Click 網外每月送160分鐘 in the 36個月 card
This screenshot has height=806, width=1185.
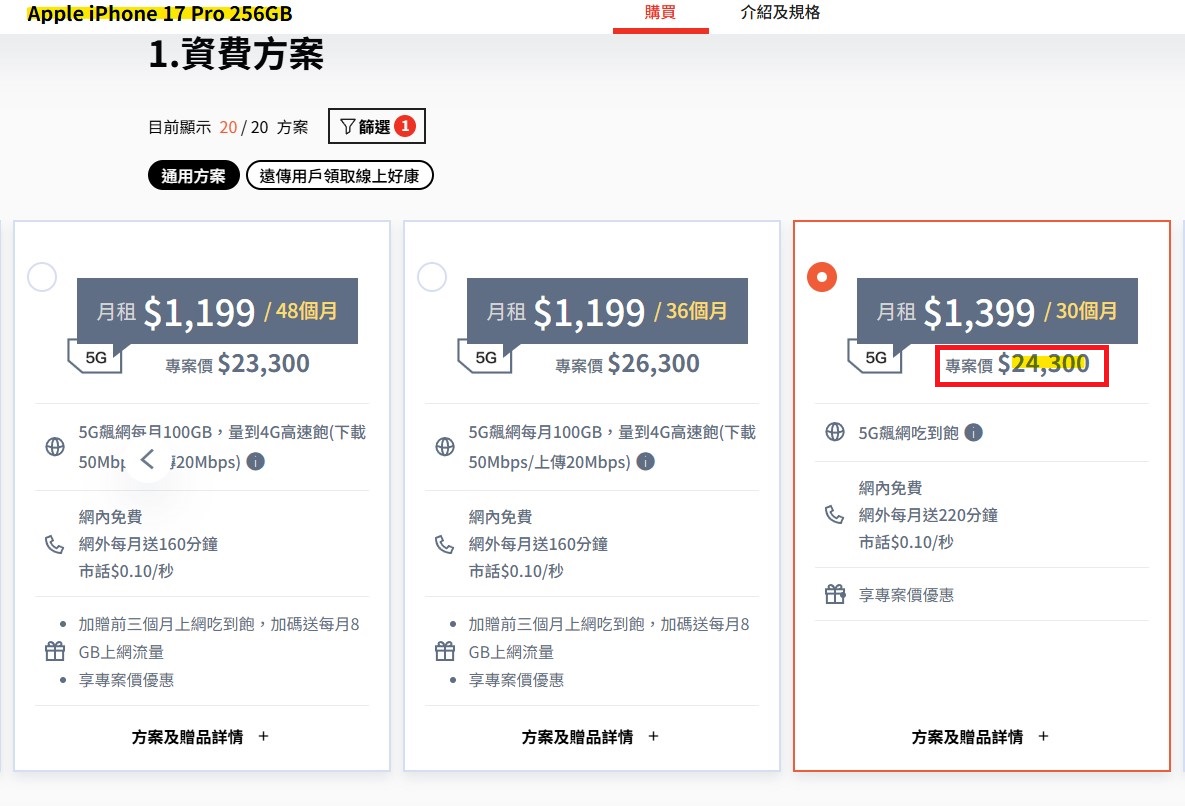[x=538, y=544]
